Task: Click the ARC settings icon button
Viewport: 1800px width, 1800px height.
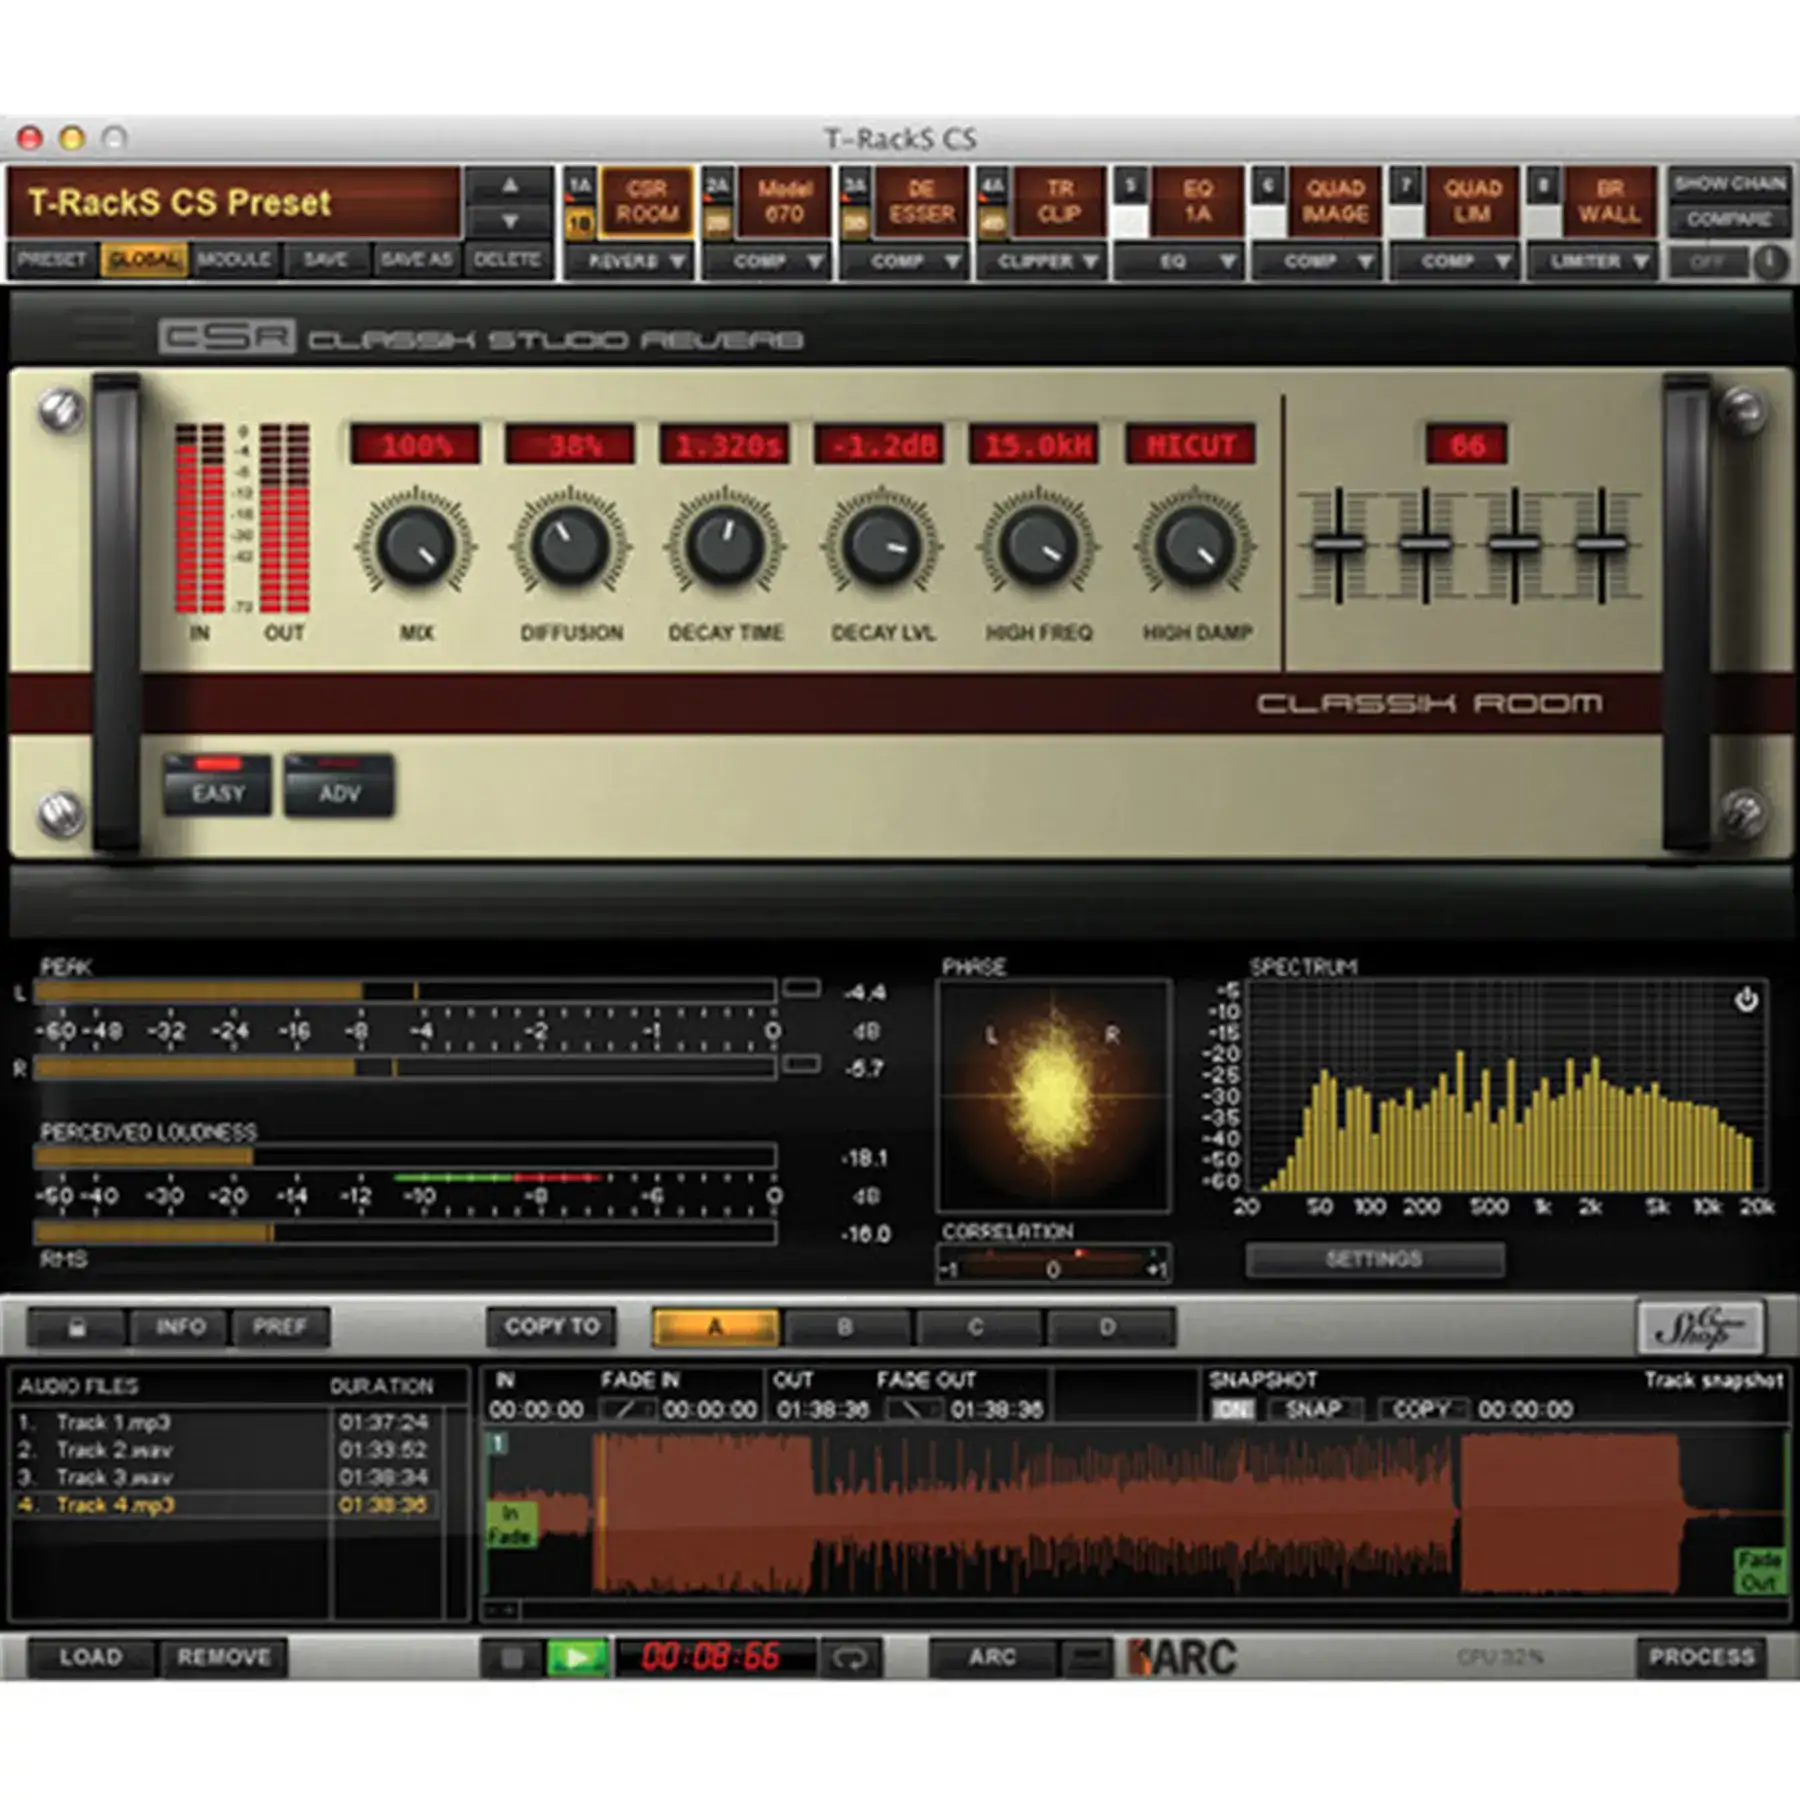Action: [1085, 1657]
